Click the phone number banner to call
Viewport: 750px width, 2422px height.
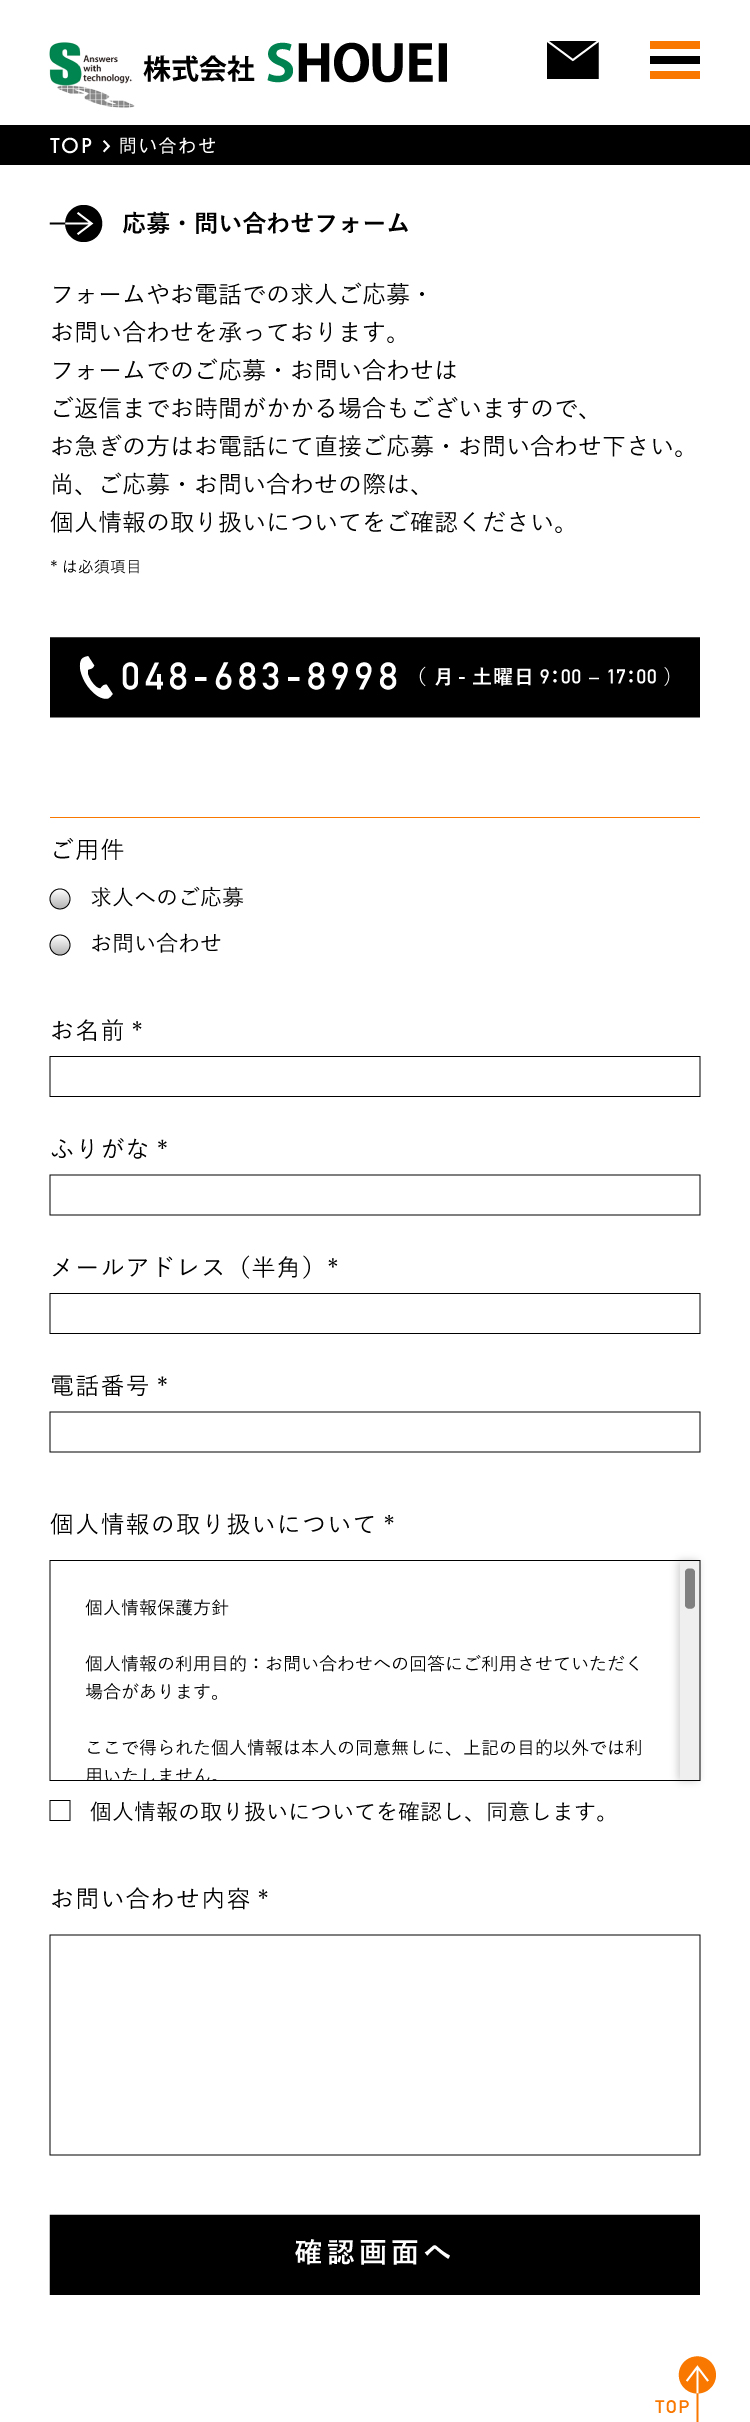375,677
